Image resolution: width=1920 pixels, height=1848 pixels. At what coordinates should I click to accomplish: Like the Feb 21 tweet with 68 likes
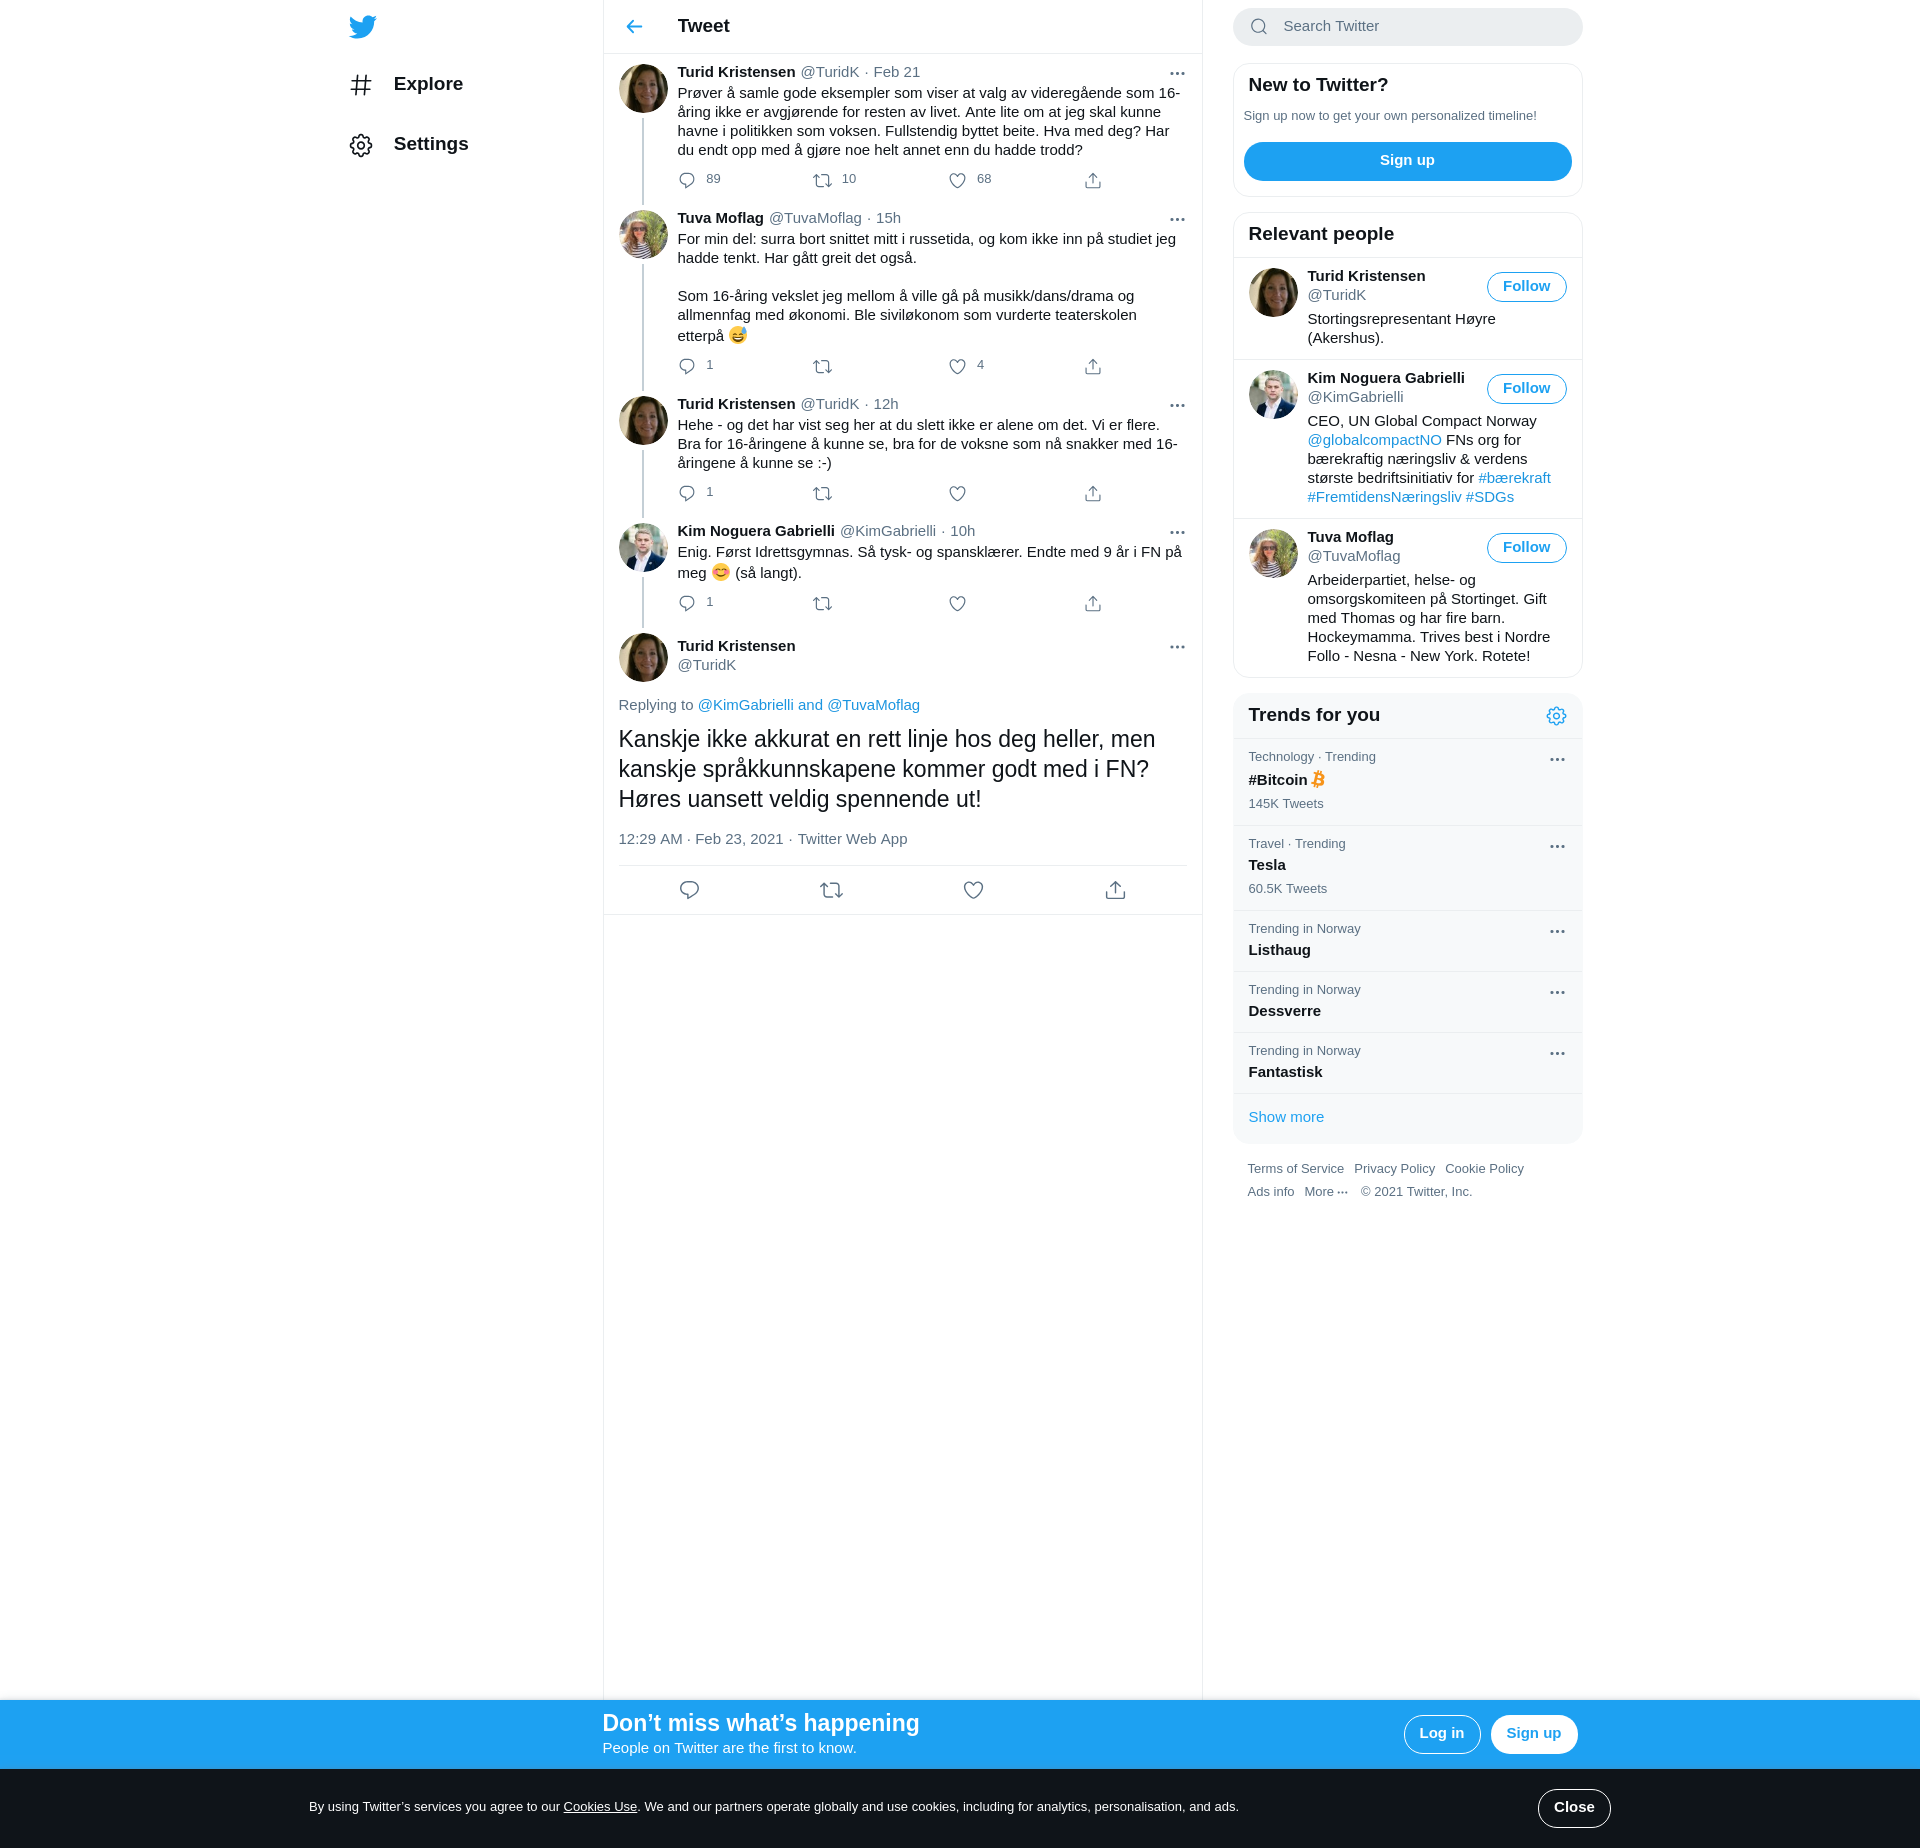click(957, 180)
